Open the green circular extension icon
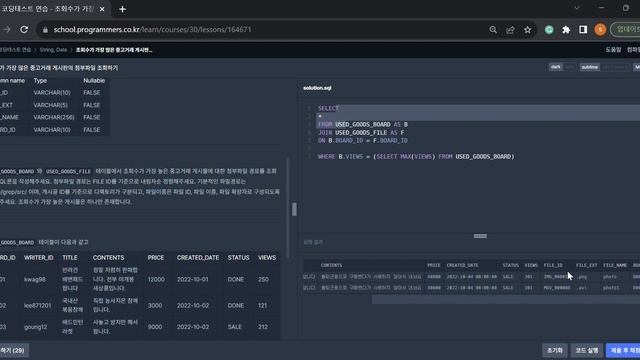 pos(549,29)
